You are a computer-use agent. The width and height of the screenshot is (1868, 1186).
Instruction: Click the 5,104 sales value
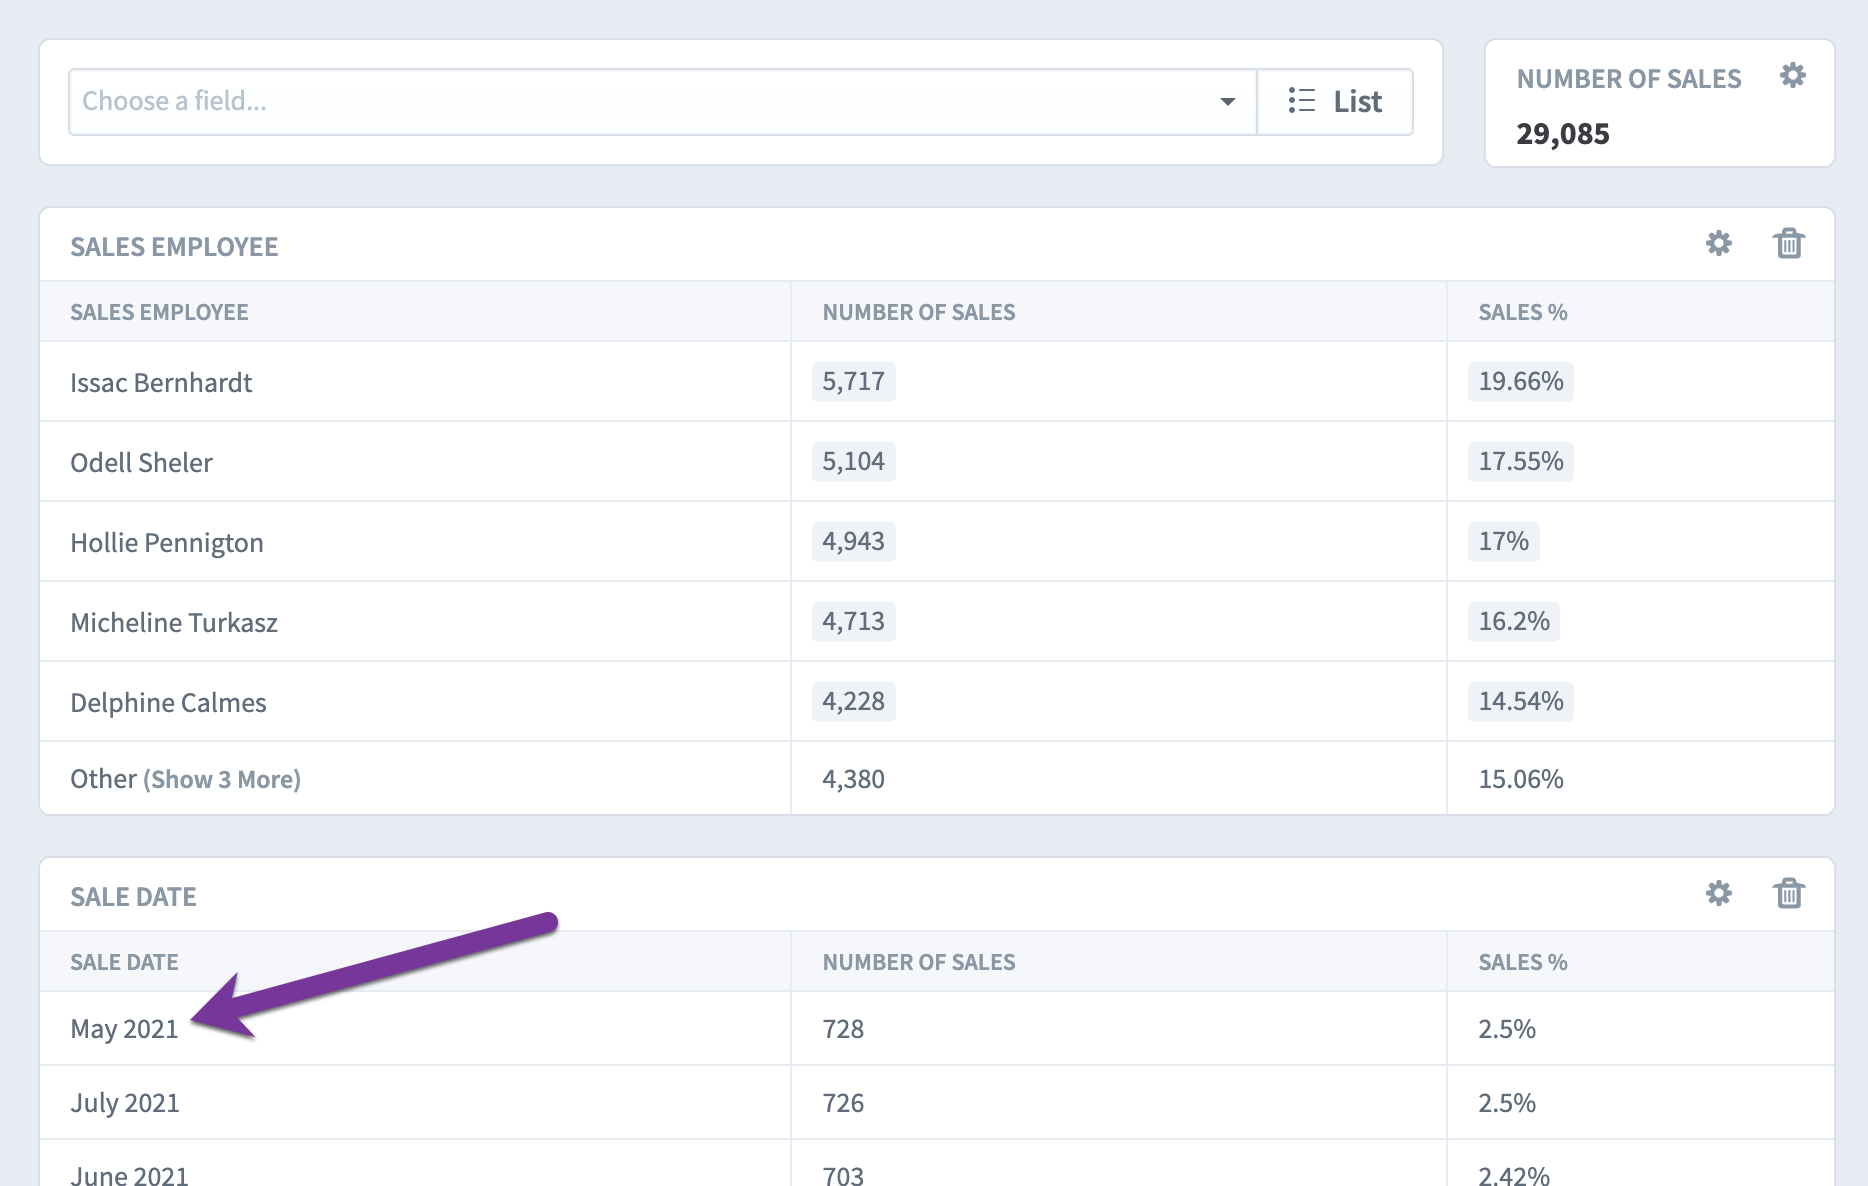[853, 461]
